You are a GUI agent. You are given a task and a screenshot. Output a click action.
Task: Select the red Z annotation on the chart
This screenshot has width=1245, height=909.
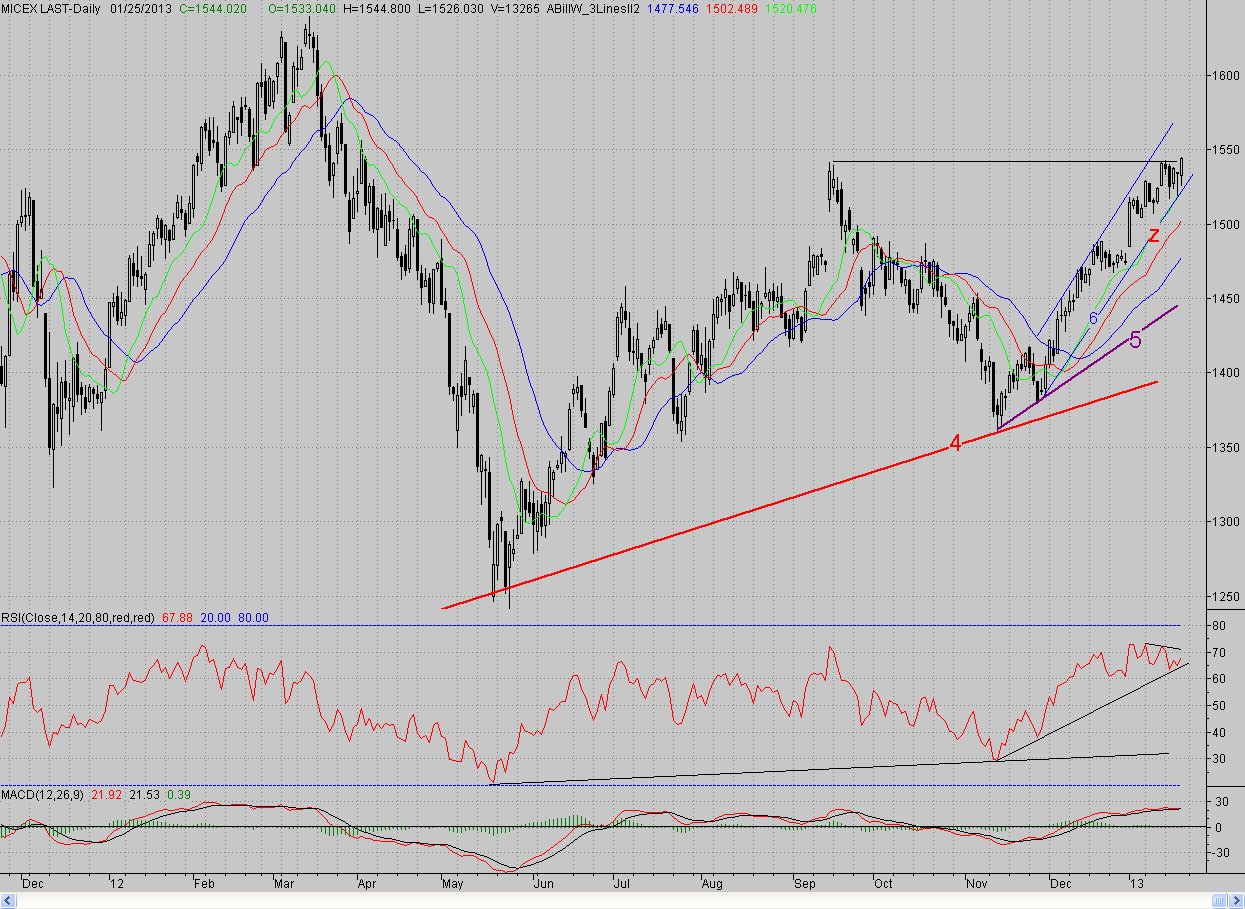click(x=1153, y=236)
